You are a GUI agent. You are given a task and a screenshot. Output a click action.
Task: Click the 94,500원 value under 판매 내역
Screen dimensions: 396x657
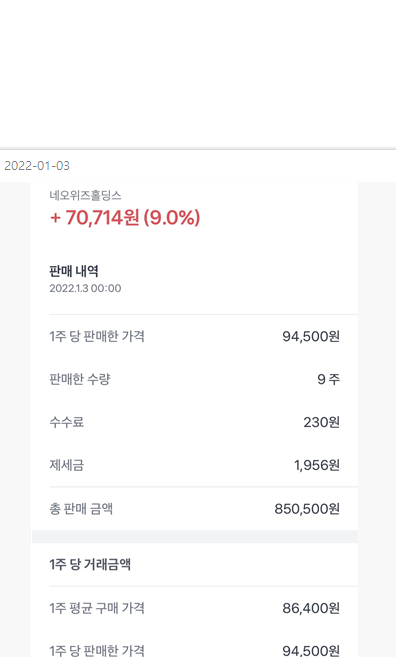[x=311, y=336]
